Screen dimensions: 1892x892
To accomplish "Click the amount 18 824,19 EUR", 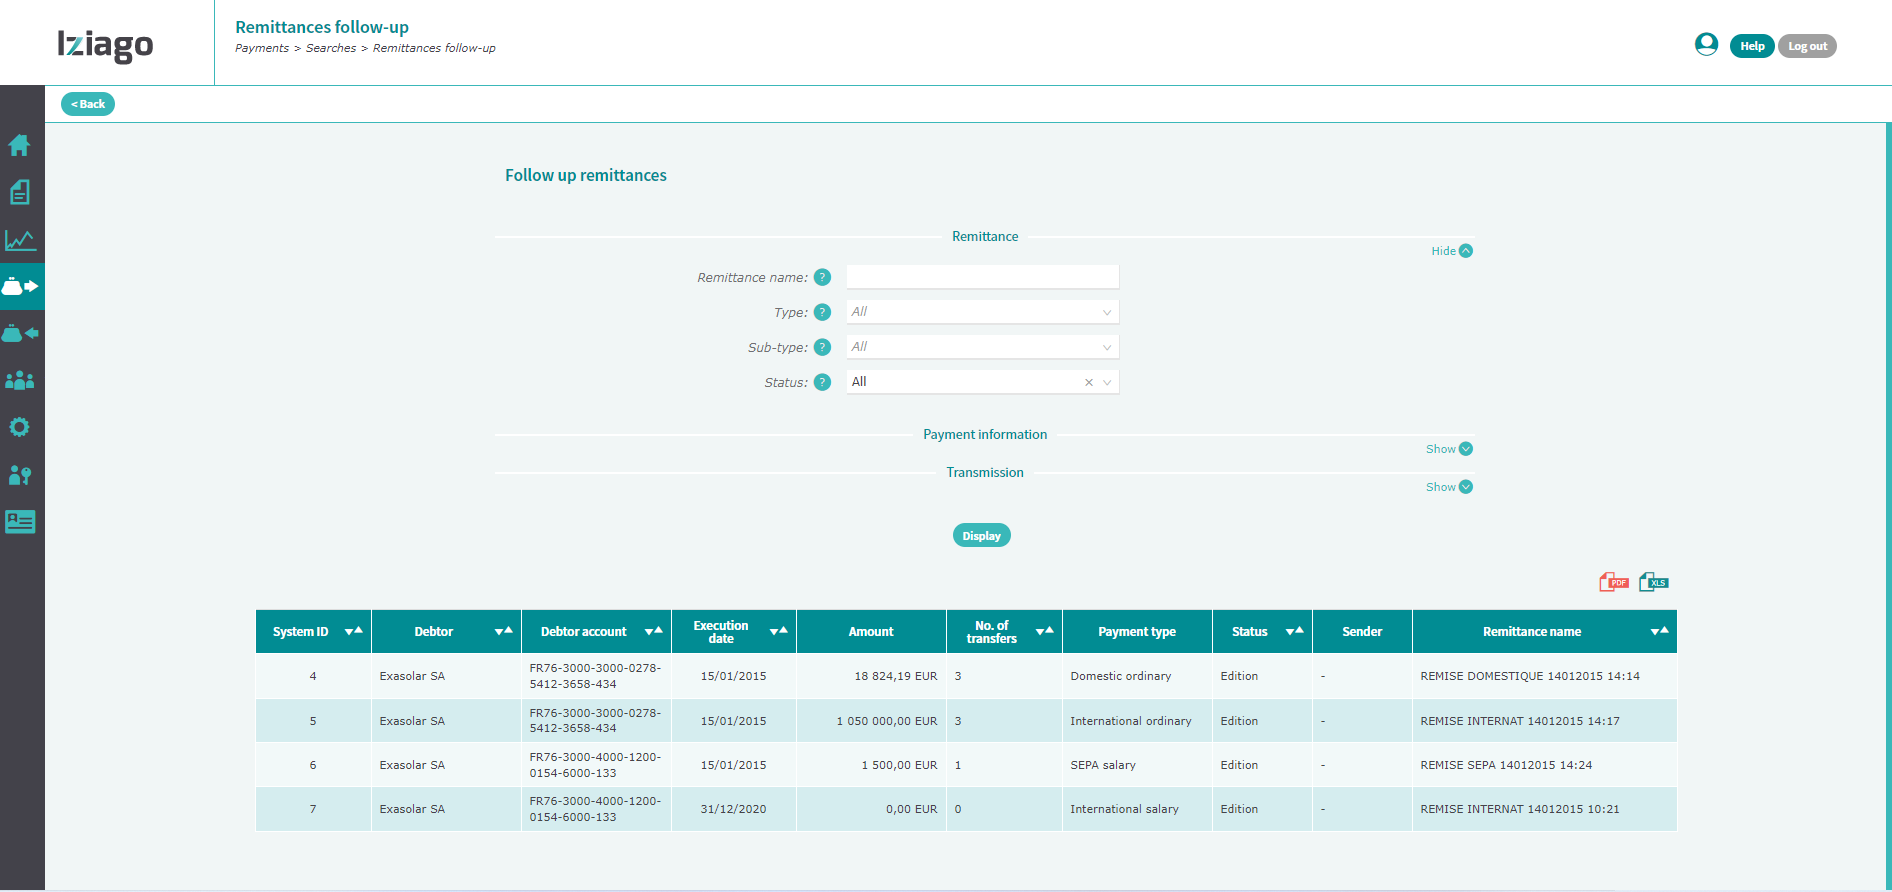I will (896, 676).
